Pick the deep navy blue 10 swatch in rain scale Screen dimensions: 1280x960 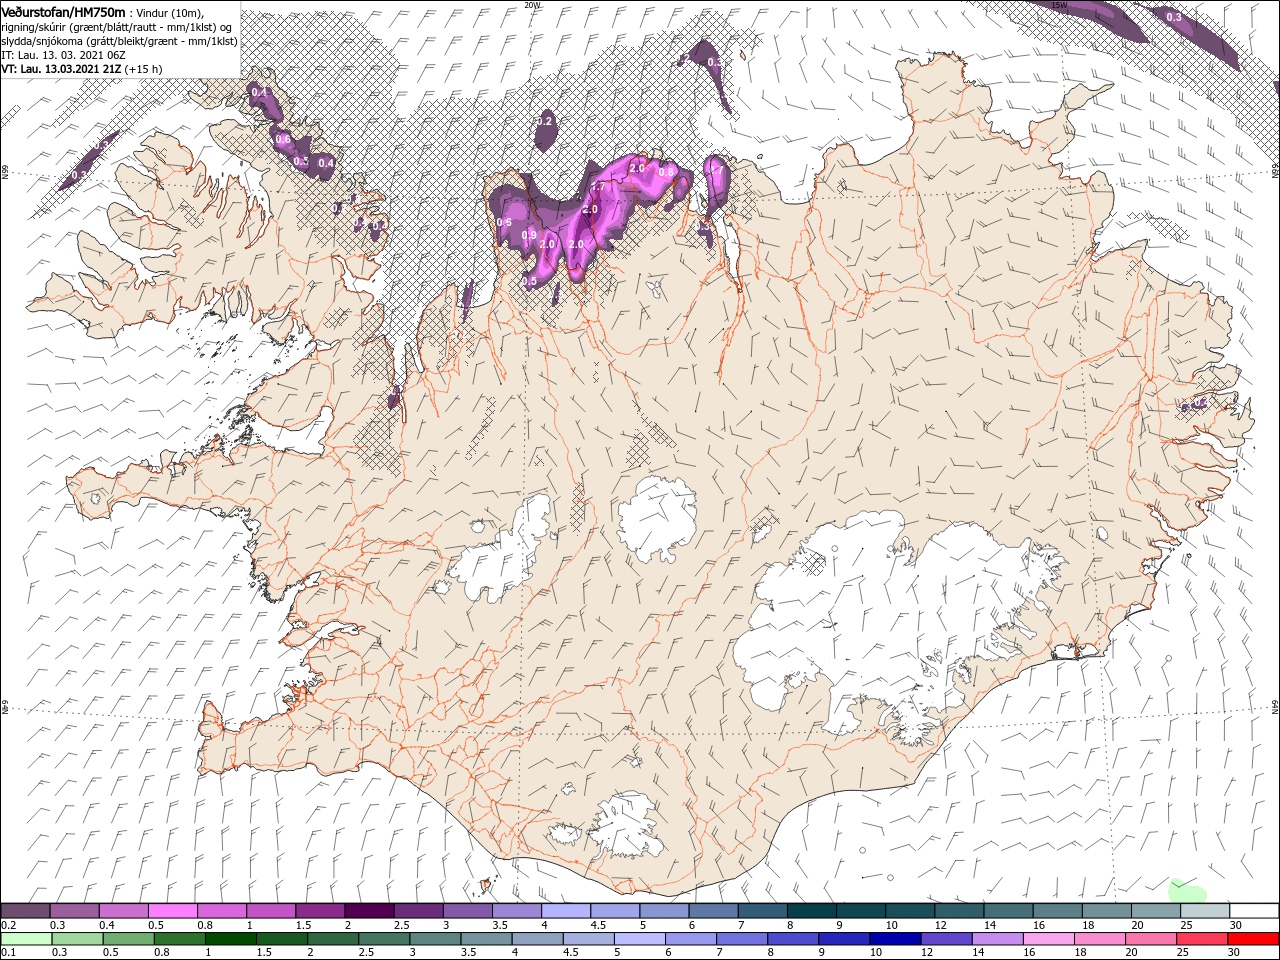point(895,939)
